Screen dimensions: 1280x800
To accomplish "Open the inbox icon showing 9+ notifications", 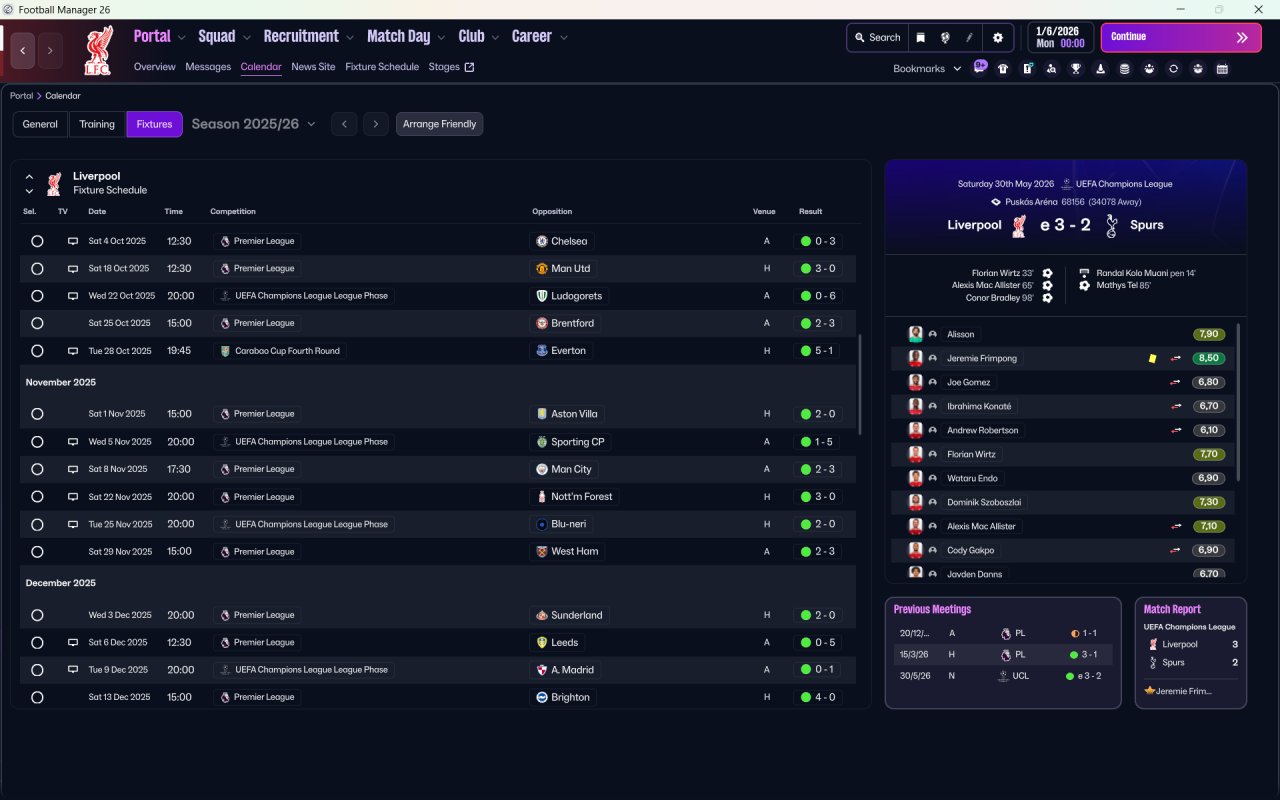I will [x=980, y=68].
